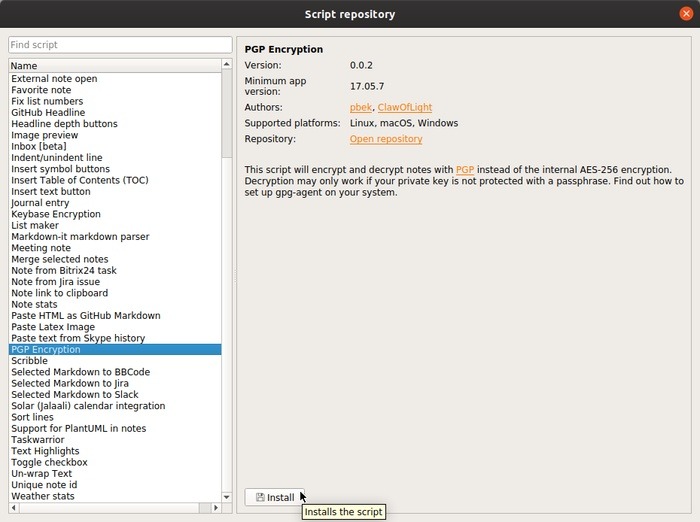Select the External note open script
Viewport: 700px width, 522px height.
point(115,79)
